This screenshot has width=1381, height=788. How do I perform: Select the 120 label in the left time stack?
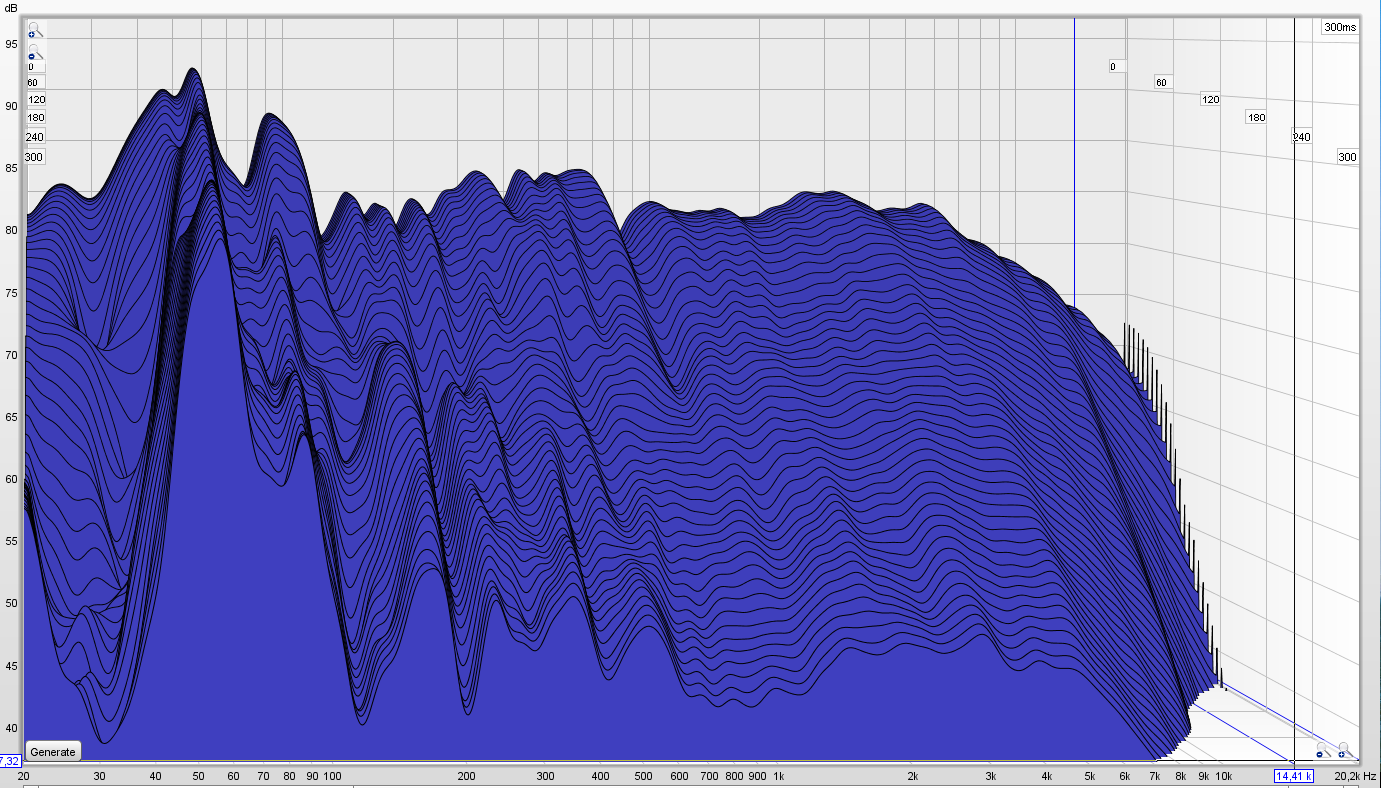tap(36, 100)
